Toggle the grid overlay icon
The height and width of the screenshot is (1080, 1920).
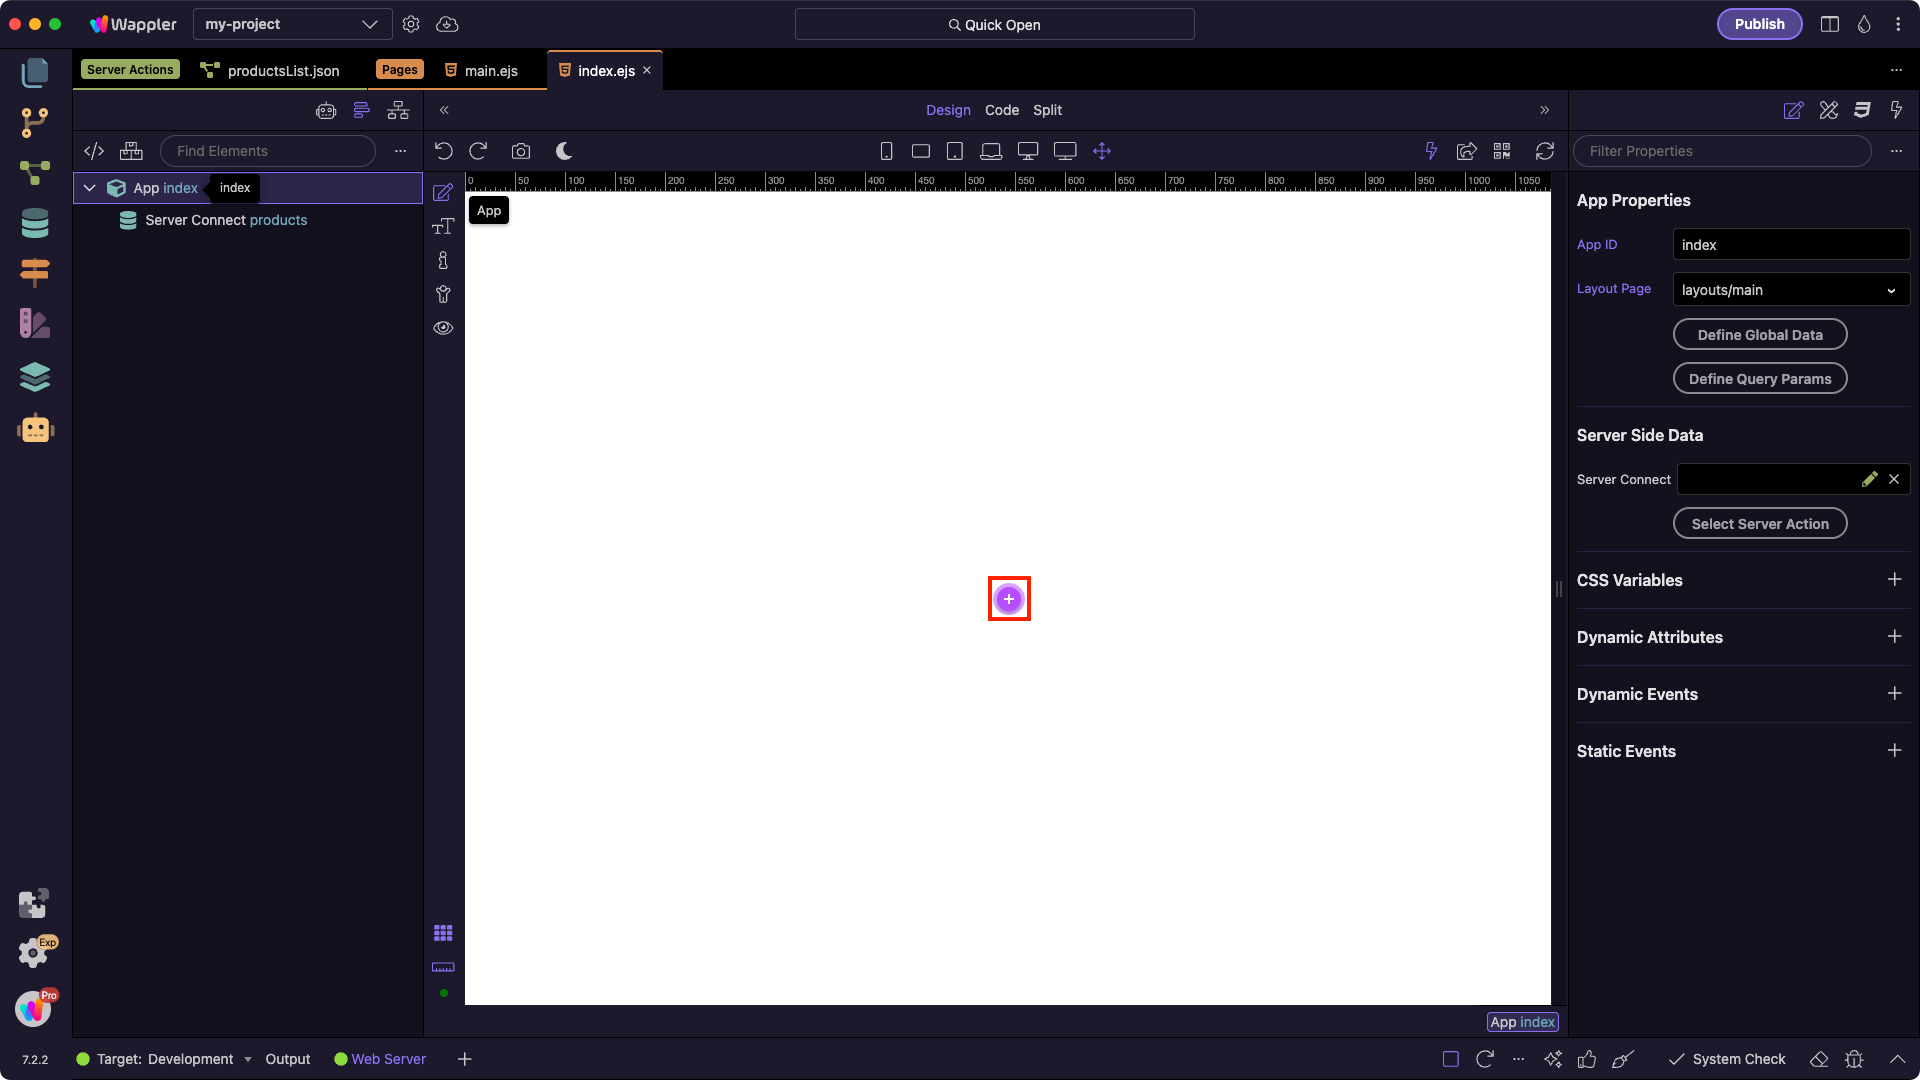pos(443,933)
